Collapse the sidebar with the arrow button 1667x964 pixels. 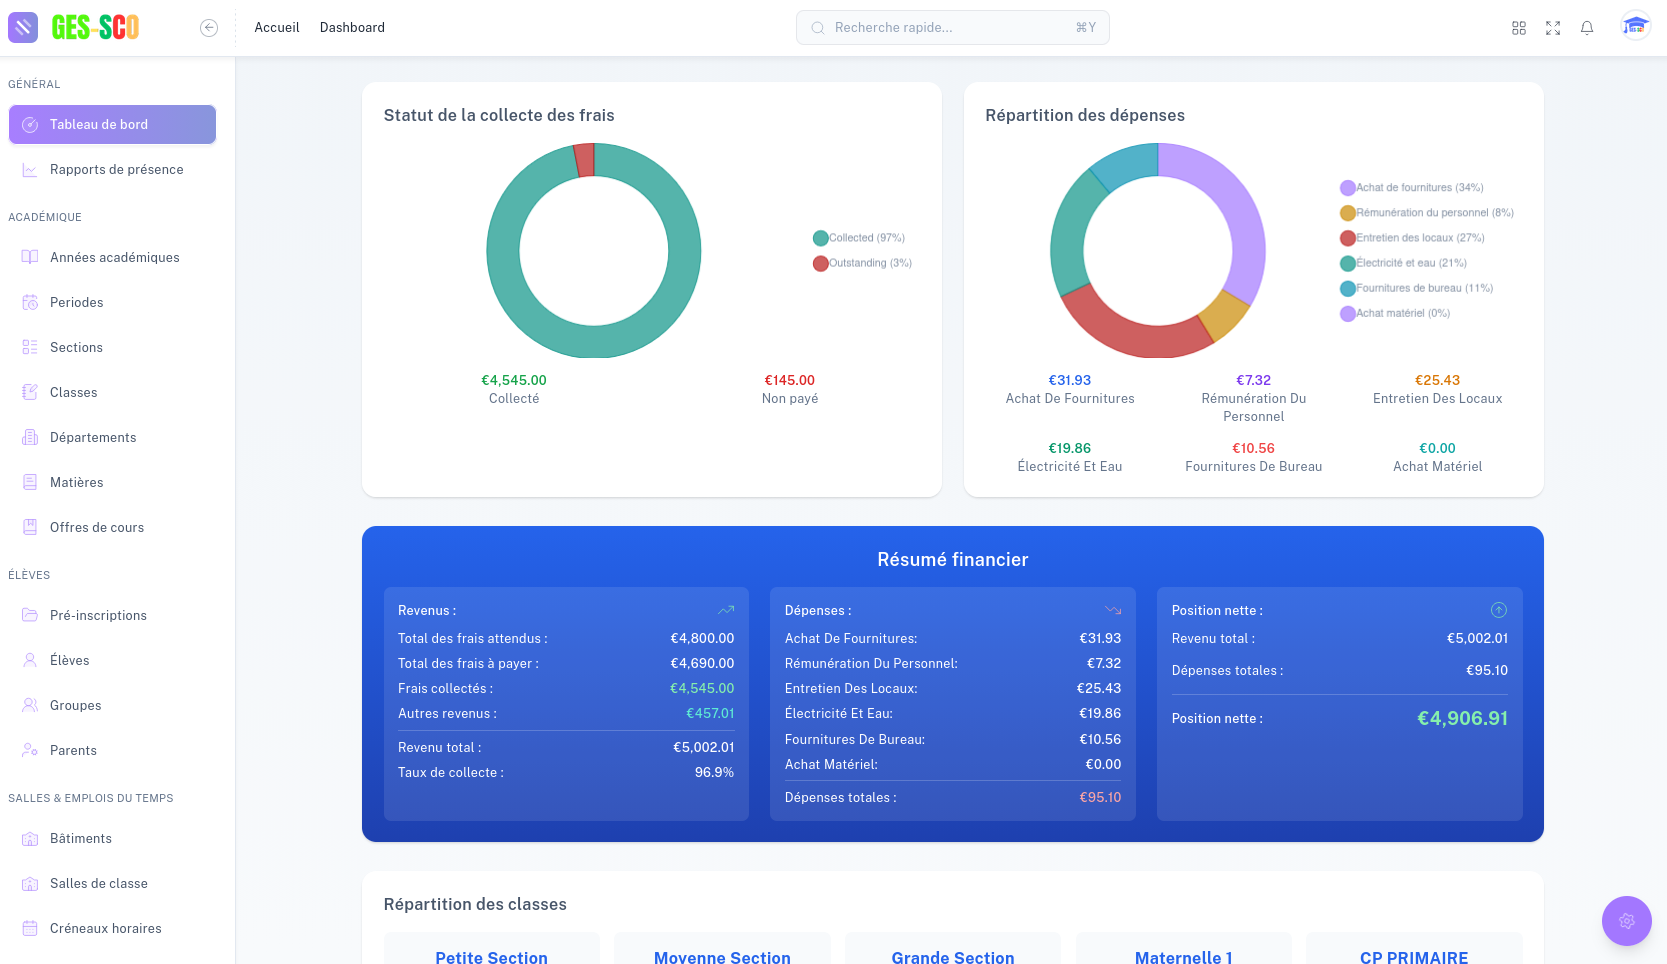click(209, 28)
